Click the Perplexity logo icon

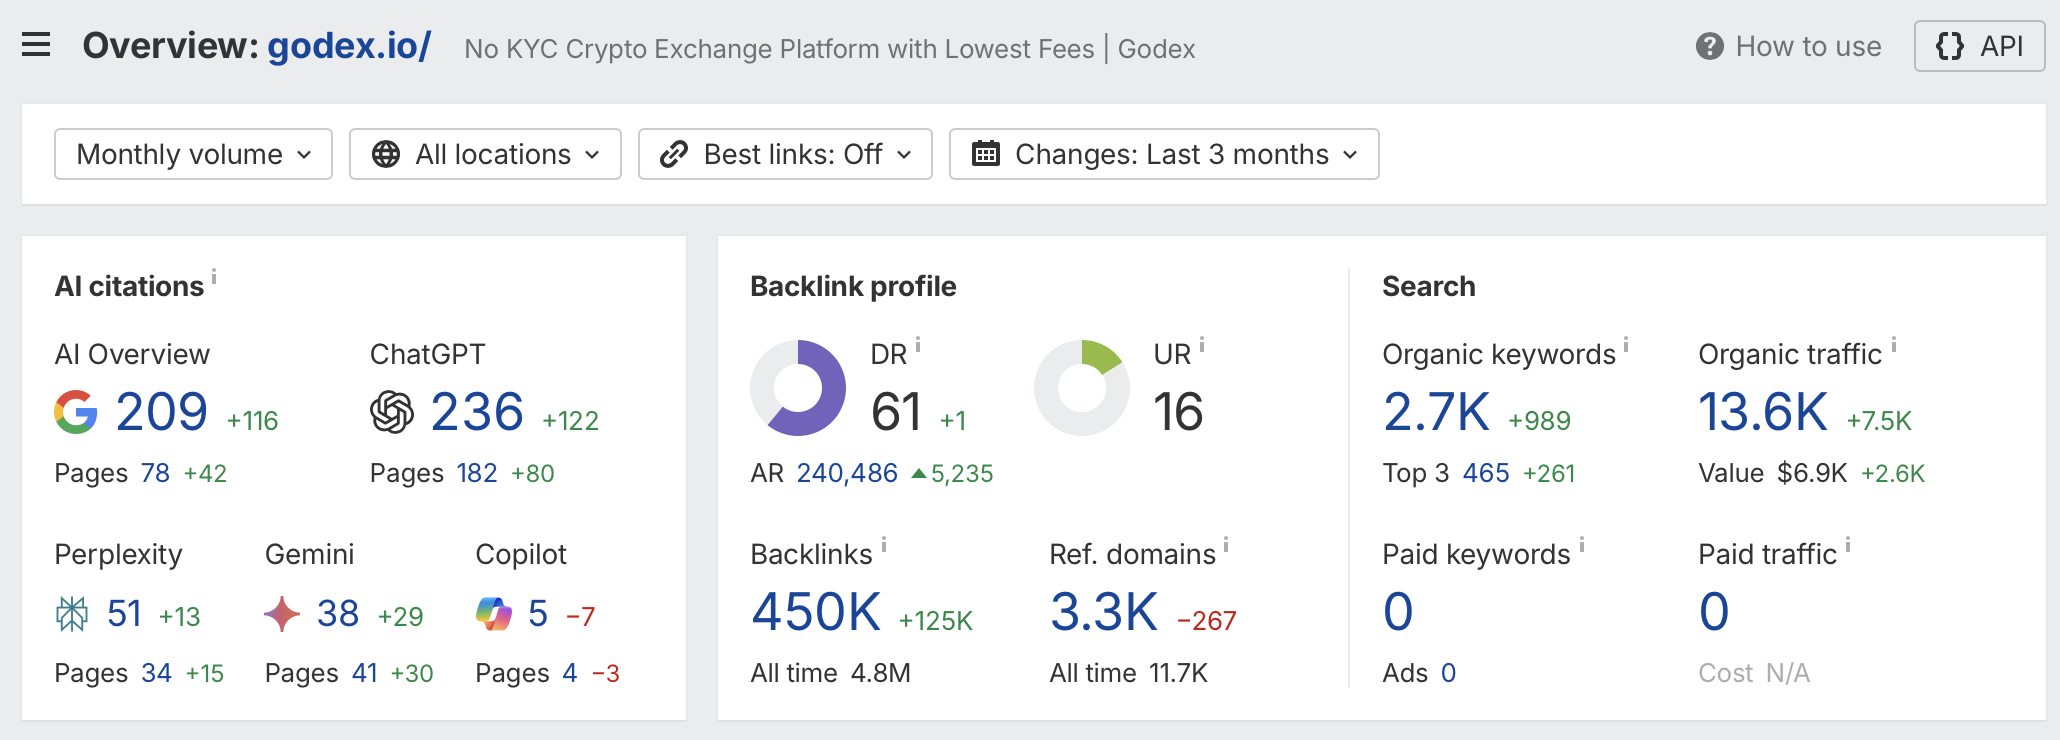pos(72,614)
